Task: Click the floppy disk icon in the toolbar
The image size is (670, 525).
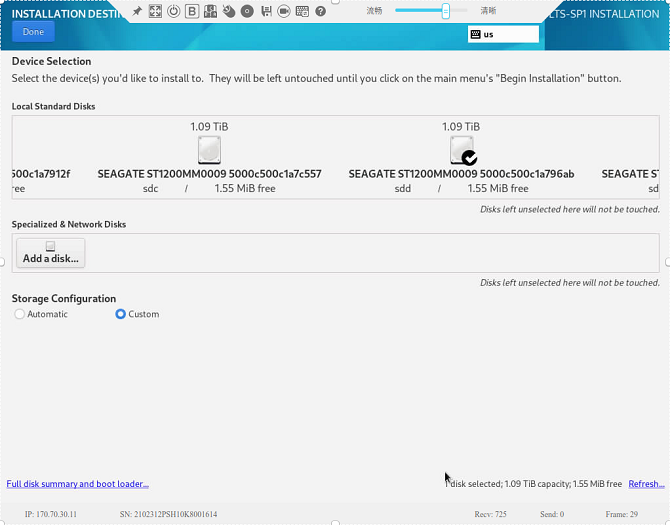Action: point(266,11)
